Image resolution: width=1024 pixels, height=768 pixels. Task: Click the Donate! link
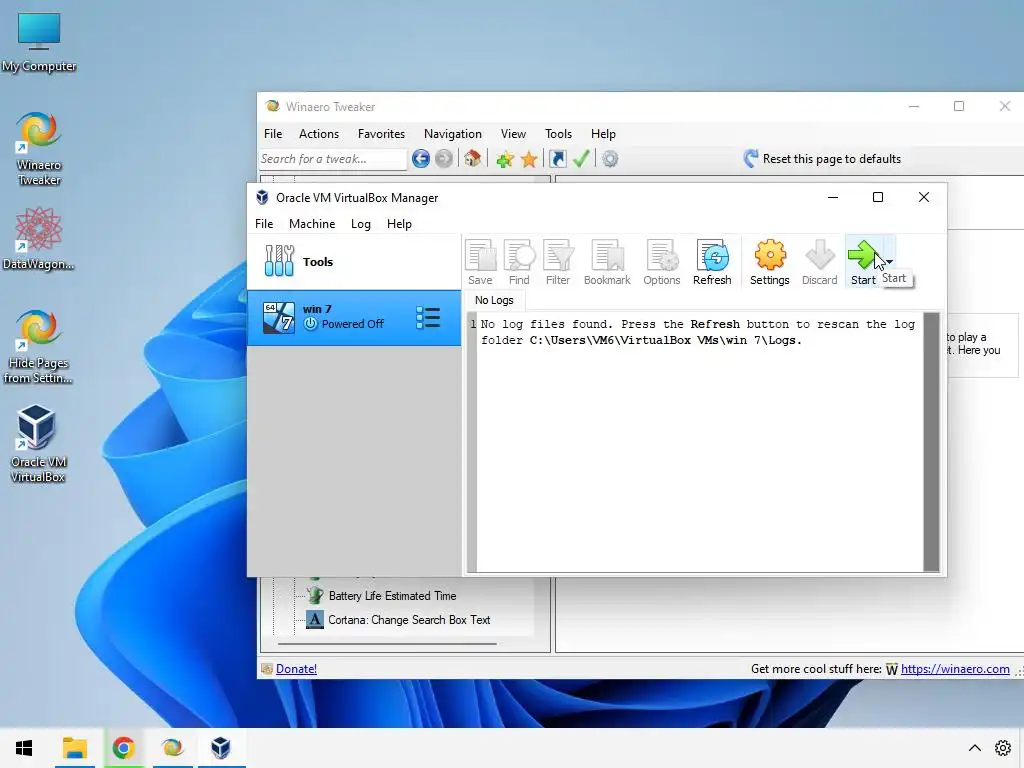tap(296, 669)
